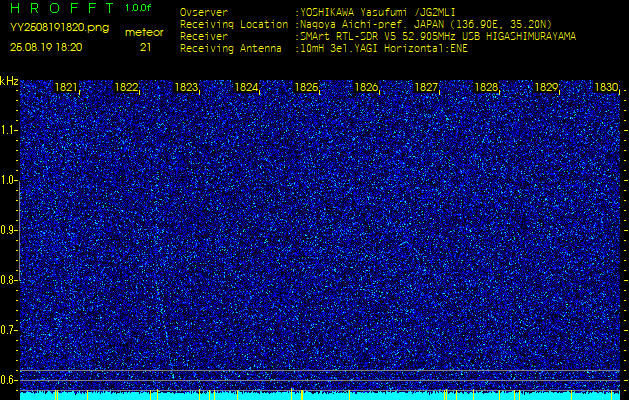Select the version label 1.0.0f
The width and height of the screenshot is (629, 400).
[x=138, y=8]
